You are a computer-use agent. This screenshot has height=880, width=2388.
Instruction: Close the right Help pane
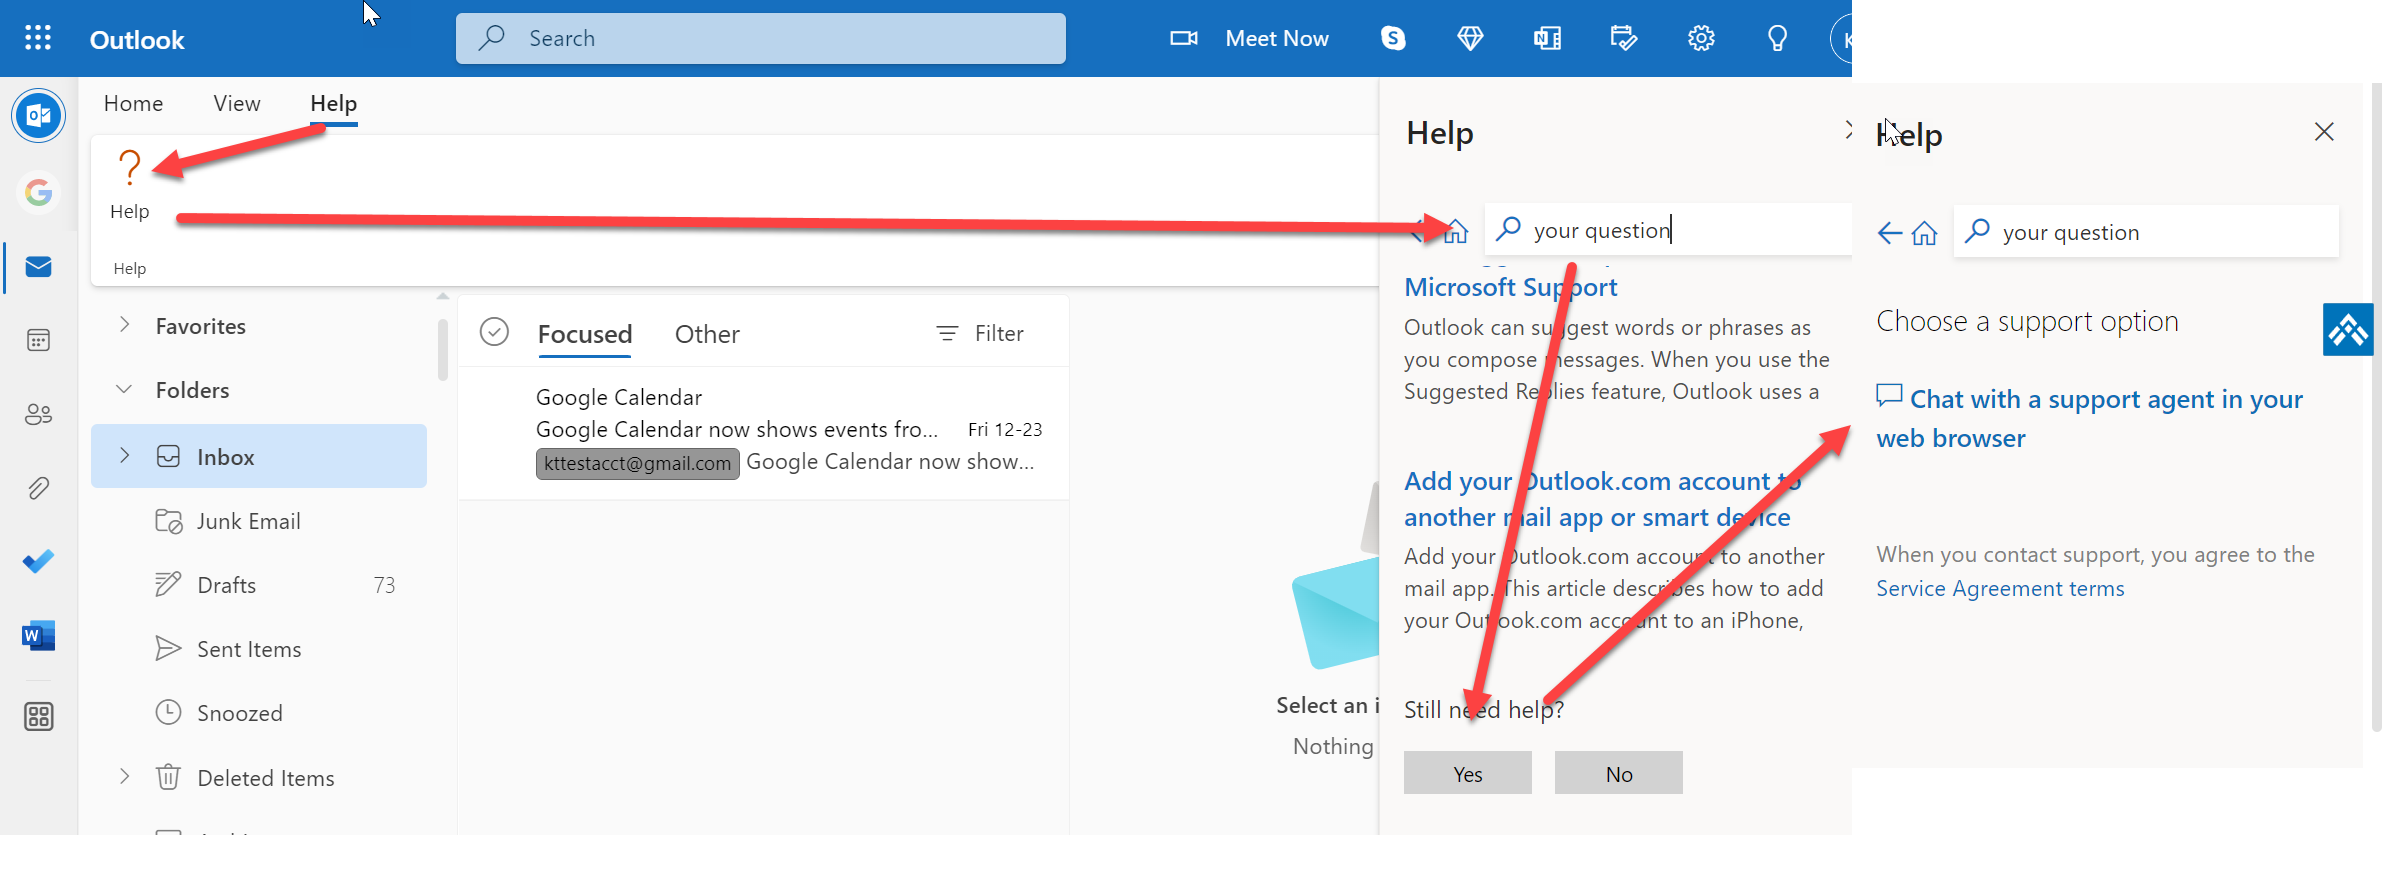(2324, 132)
